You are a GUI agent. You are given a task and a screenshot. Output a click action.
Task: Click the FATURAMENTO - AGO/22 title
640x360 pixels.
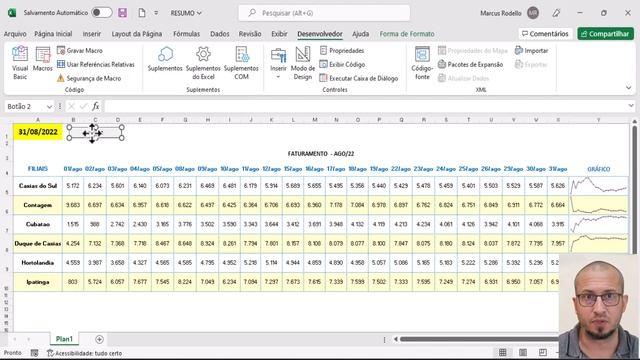coord(321,154)
